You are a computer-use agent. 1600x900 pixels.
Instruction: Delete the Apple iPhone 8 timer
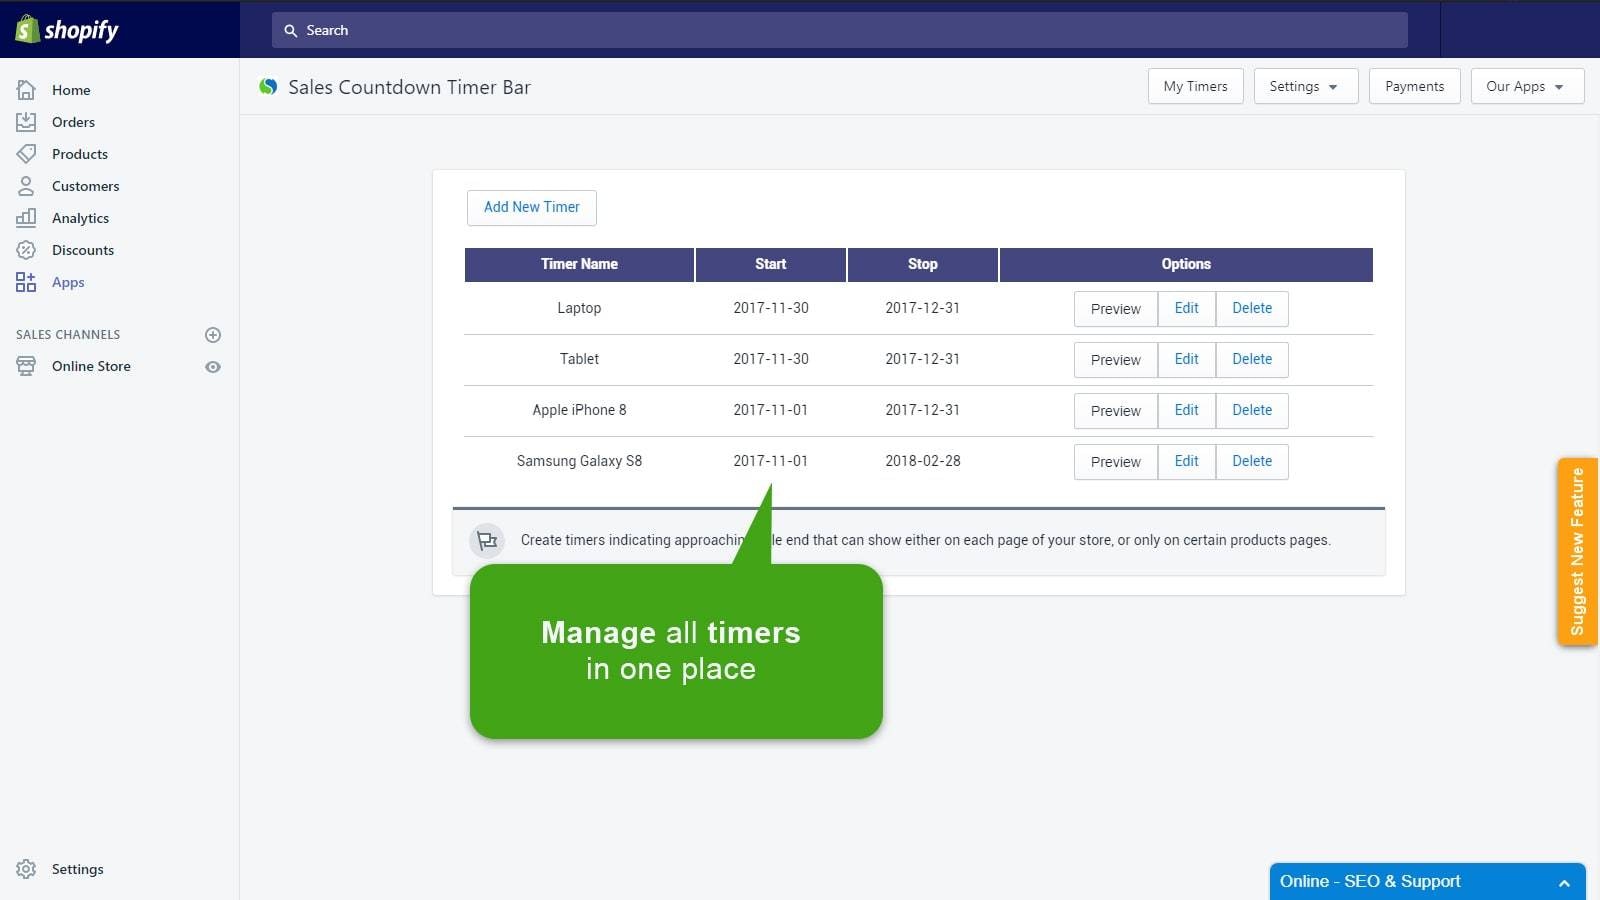tap(1252, 411)
